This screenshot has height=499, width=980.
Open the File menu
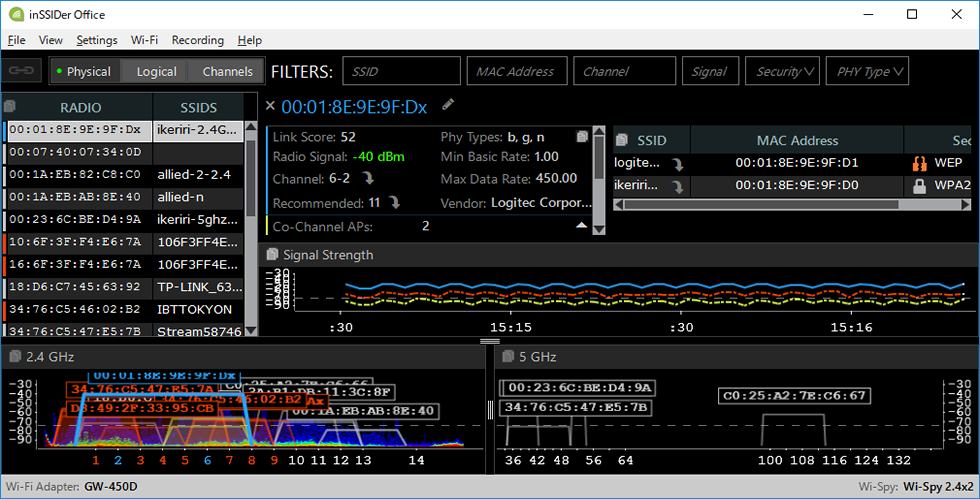[x=16, y=40]
